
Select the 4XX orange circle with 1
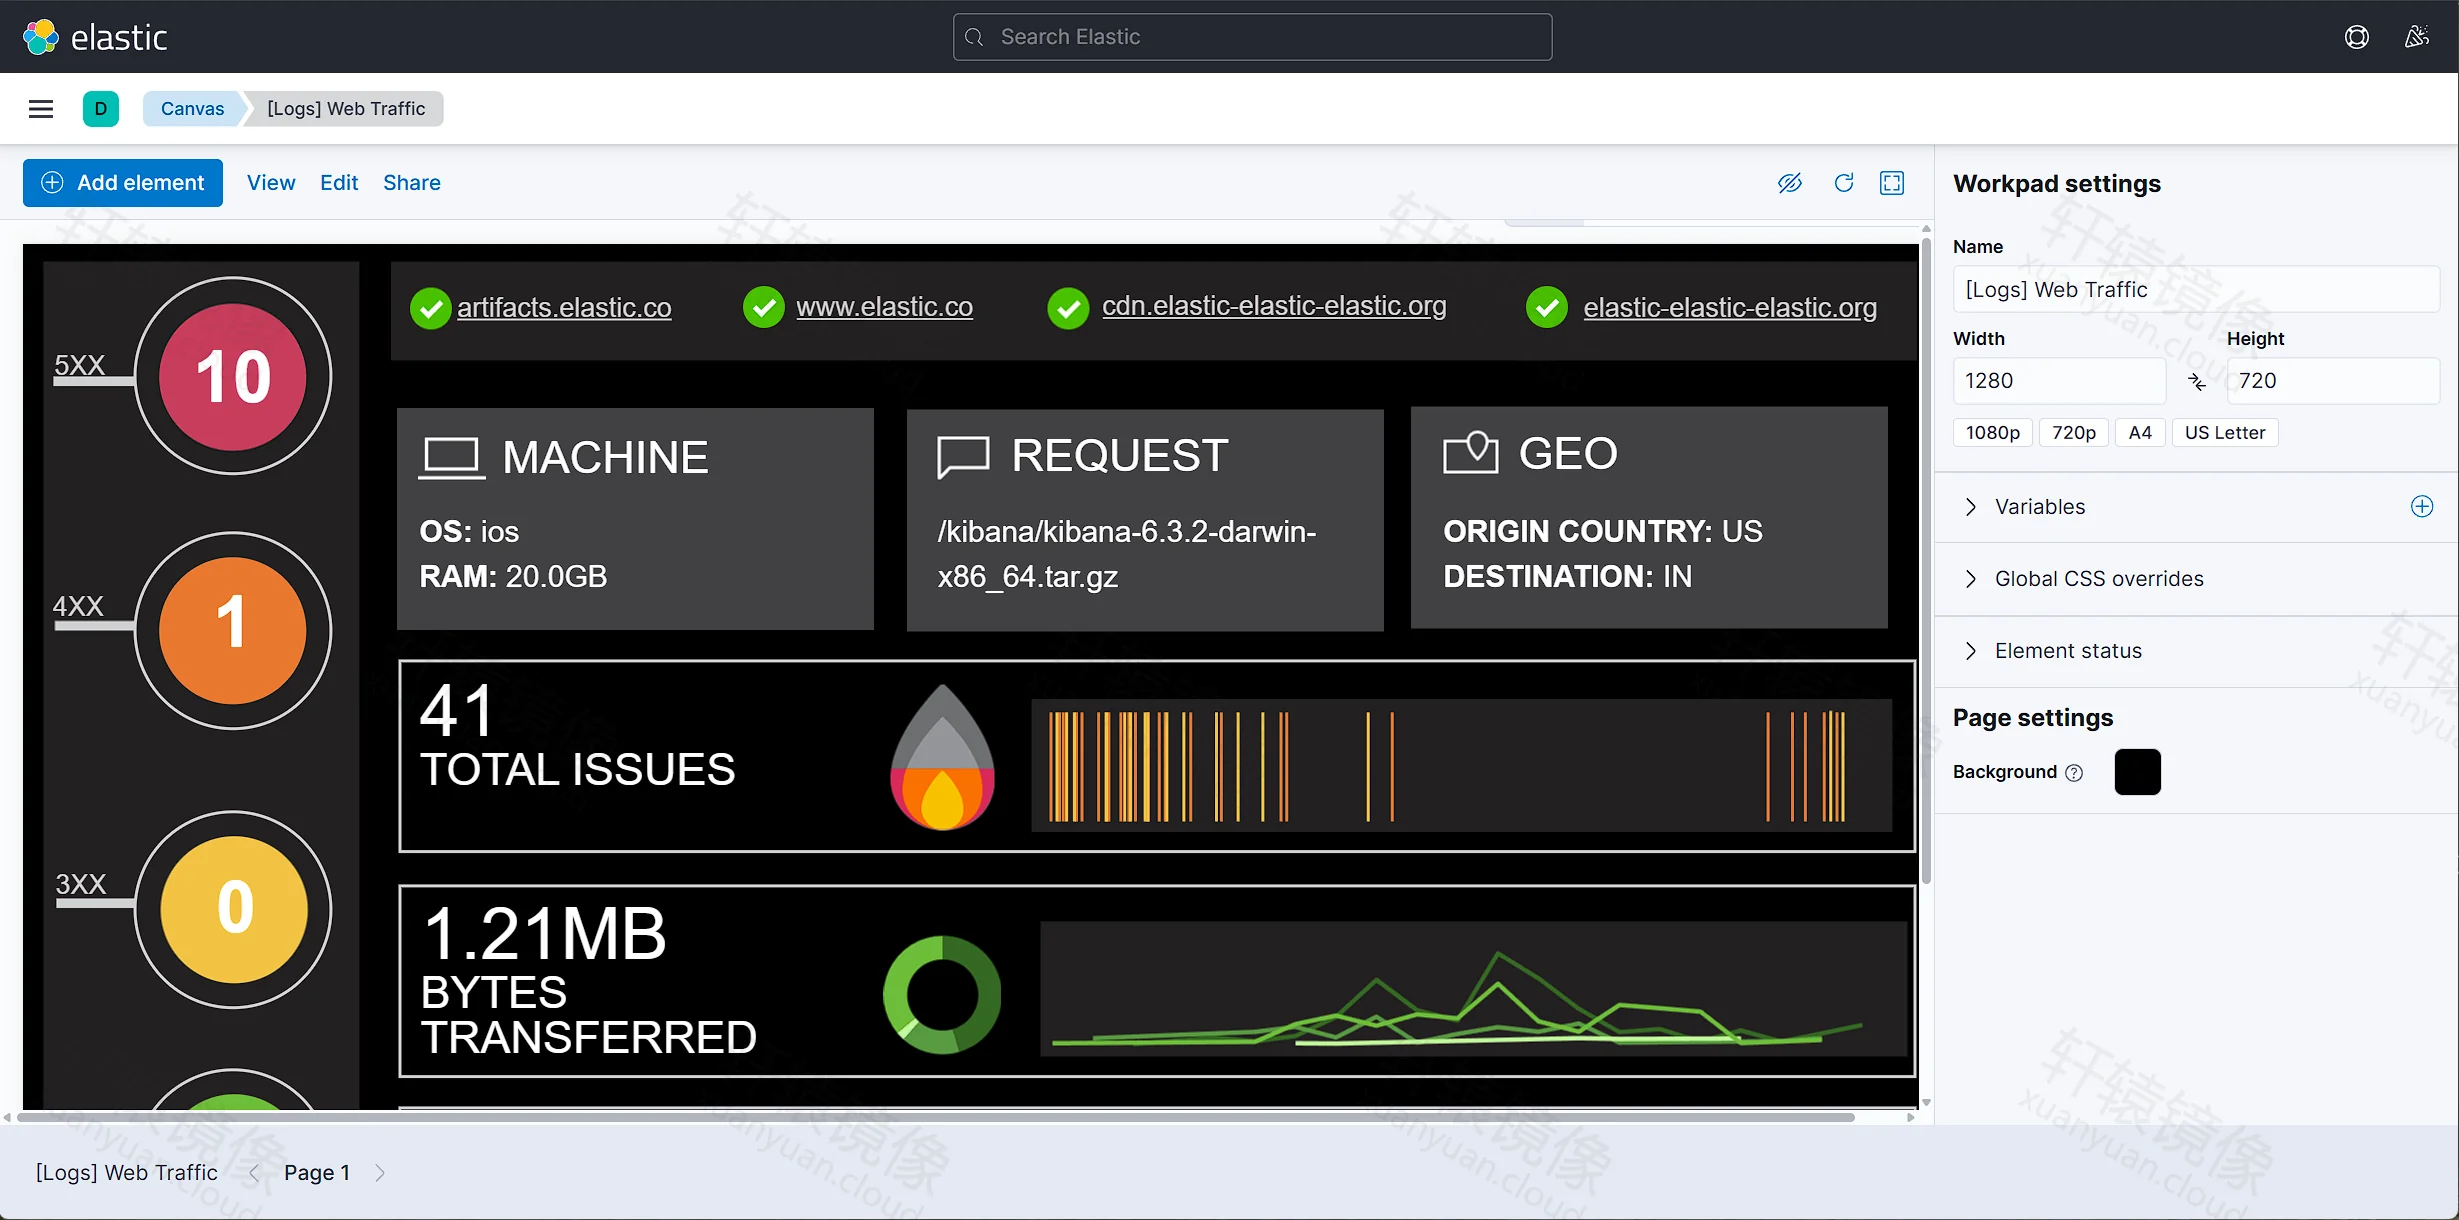click(233, 631)
